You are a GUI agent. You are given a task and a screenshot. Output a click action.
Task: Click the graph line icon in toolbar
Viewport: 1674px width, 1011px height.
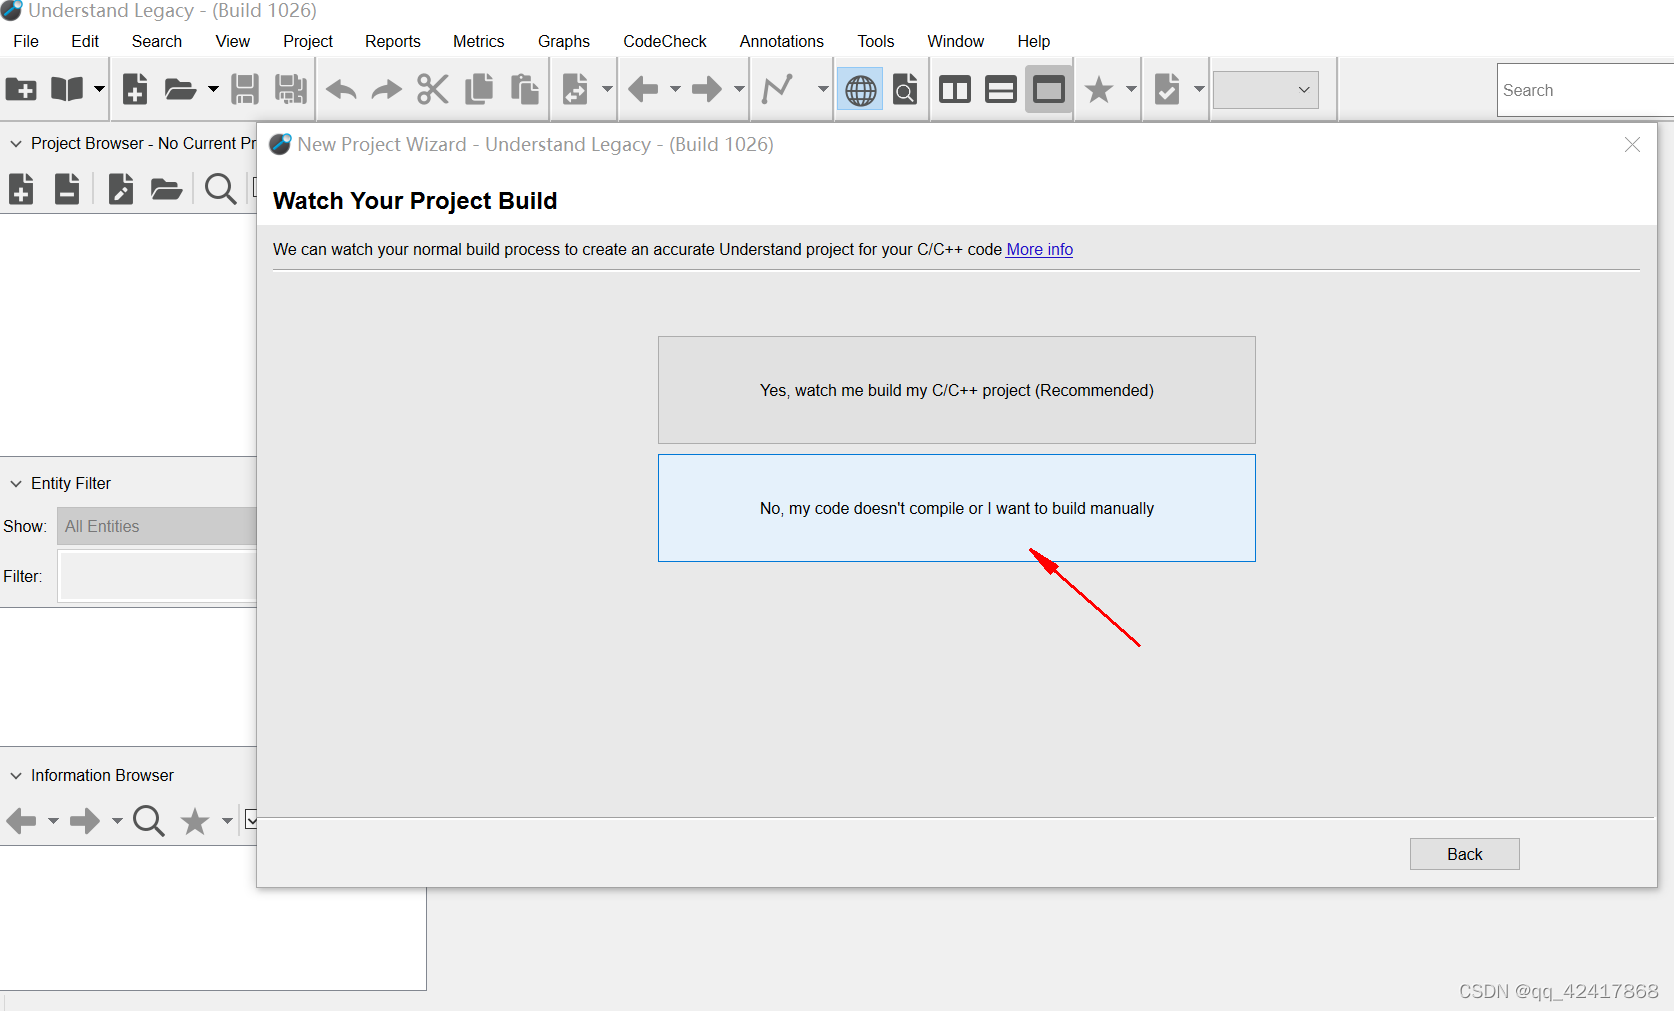[x=778, y=90]
